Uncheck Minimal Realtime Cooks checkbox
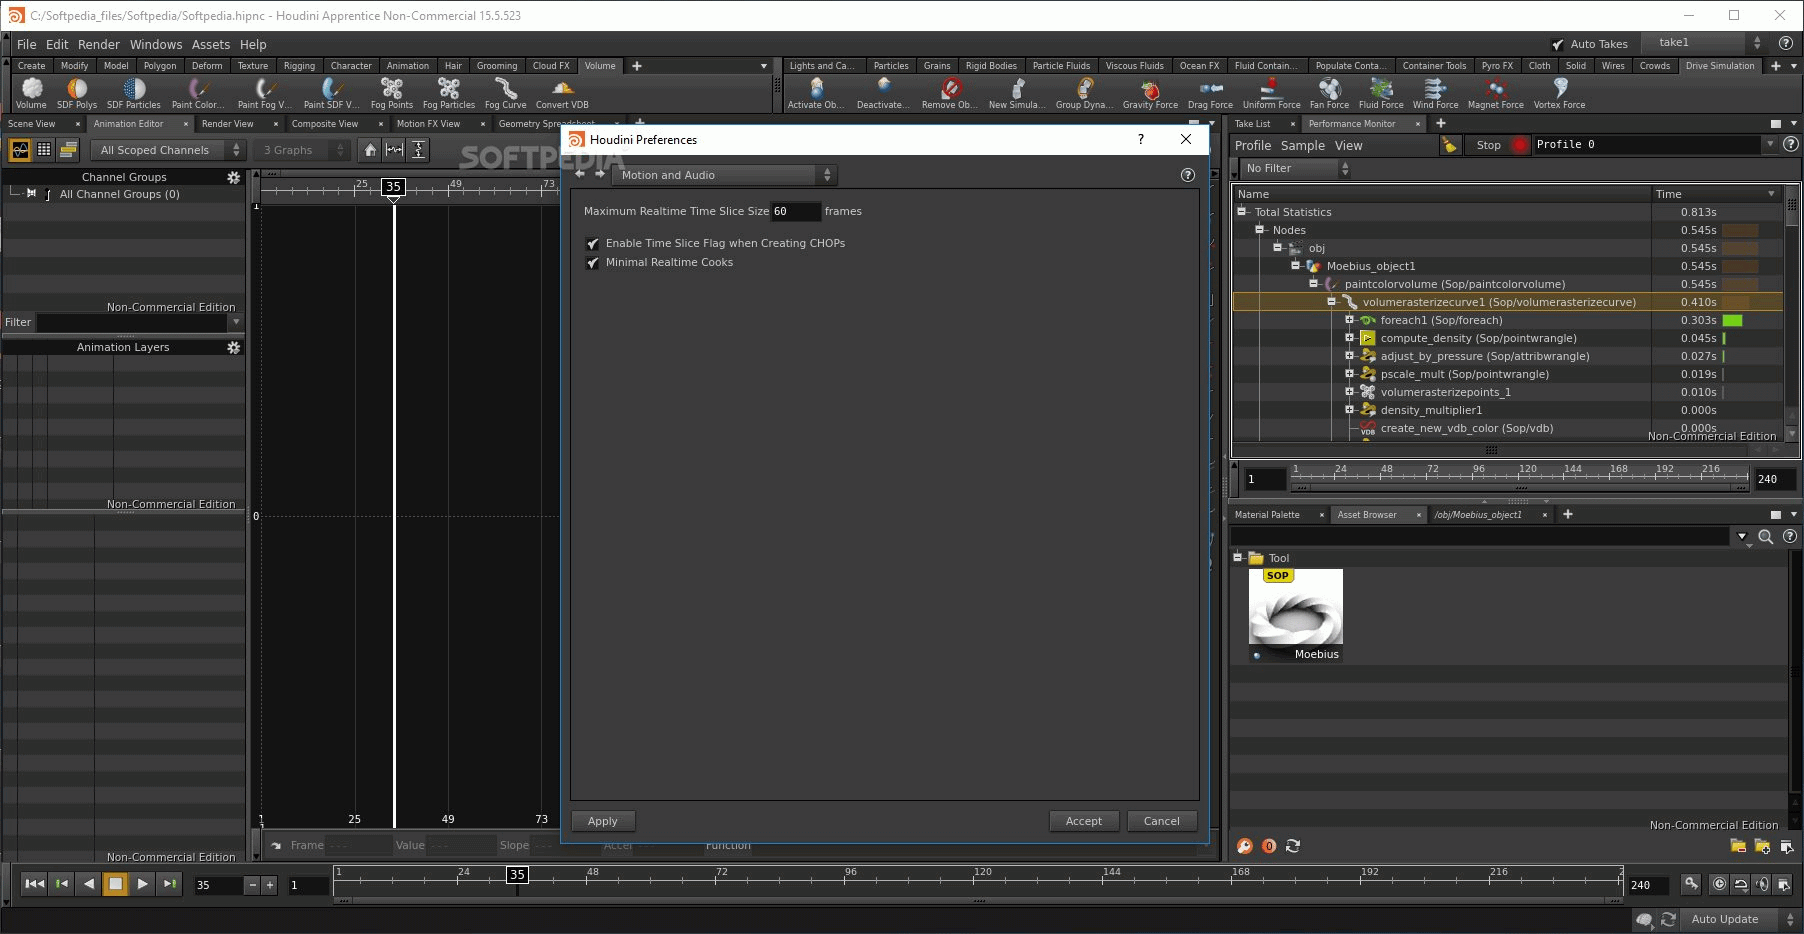The width and height of the screenshot is (1804, 934). pos(593,263)
